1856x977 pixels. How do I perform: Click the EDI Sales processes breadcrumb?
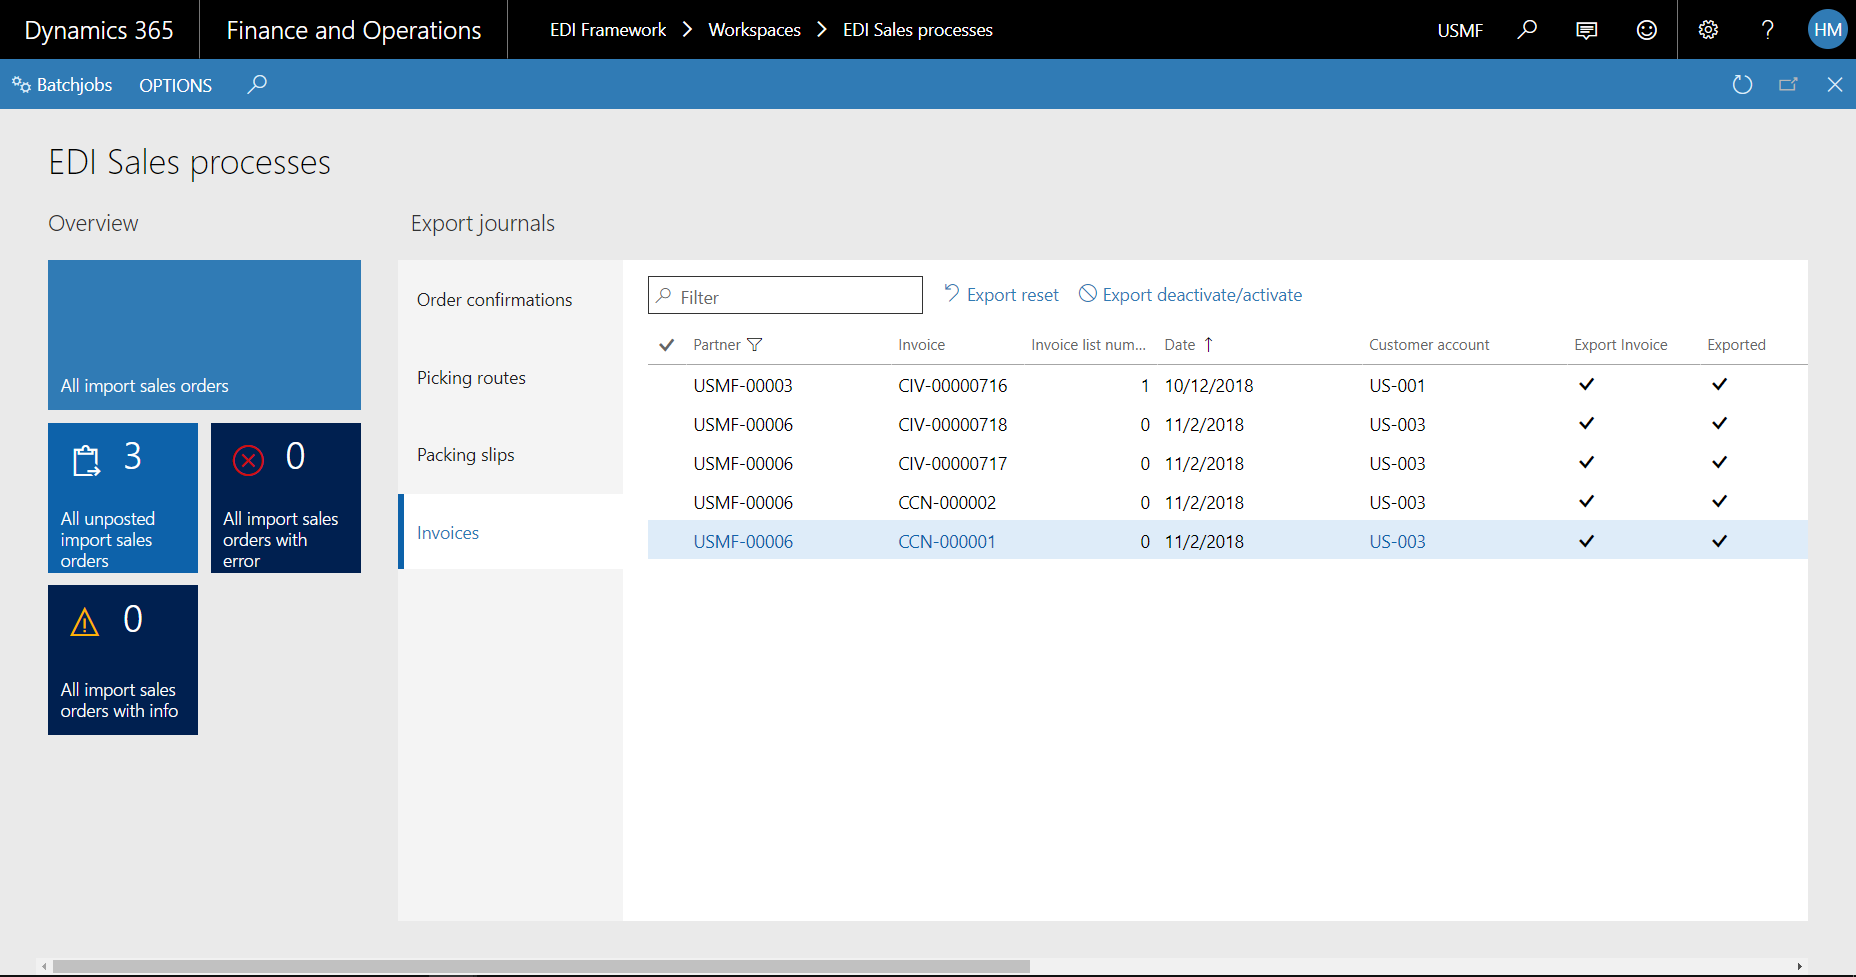(918, 30)
